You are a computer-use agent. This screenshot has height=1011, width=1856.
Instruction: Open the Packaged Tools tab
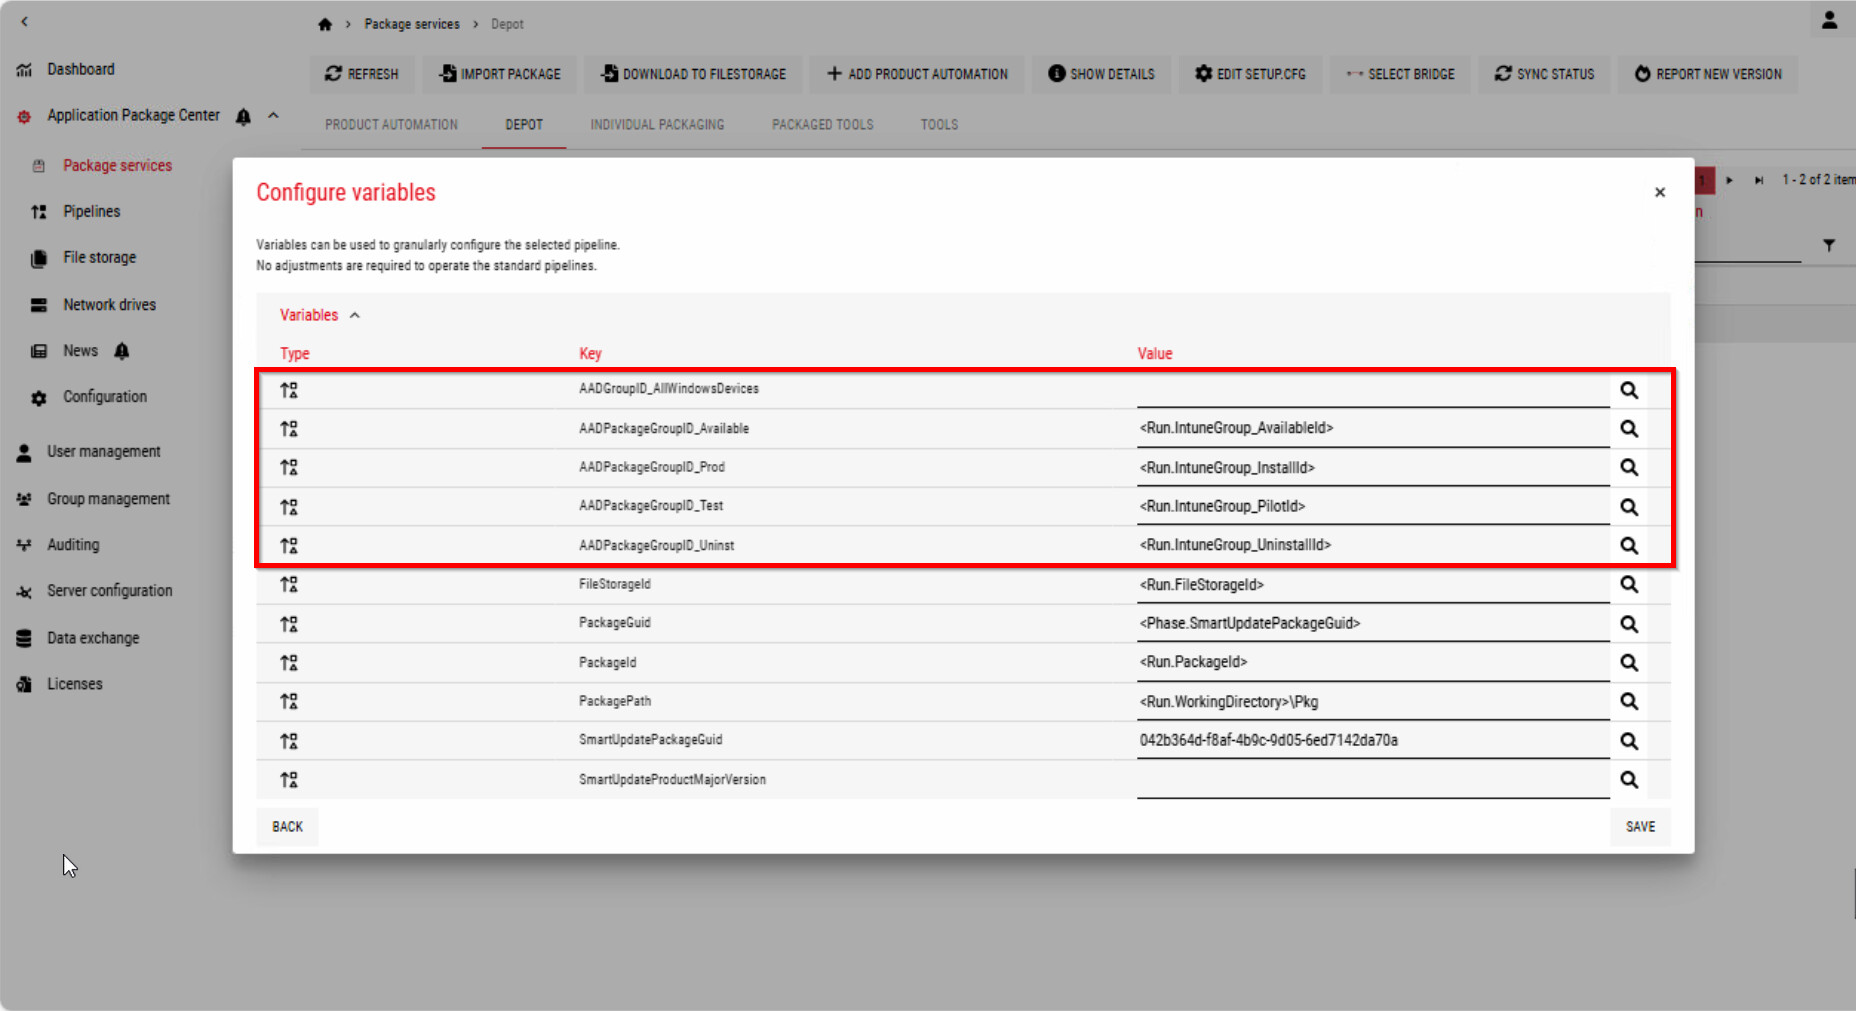coord(822,125)
